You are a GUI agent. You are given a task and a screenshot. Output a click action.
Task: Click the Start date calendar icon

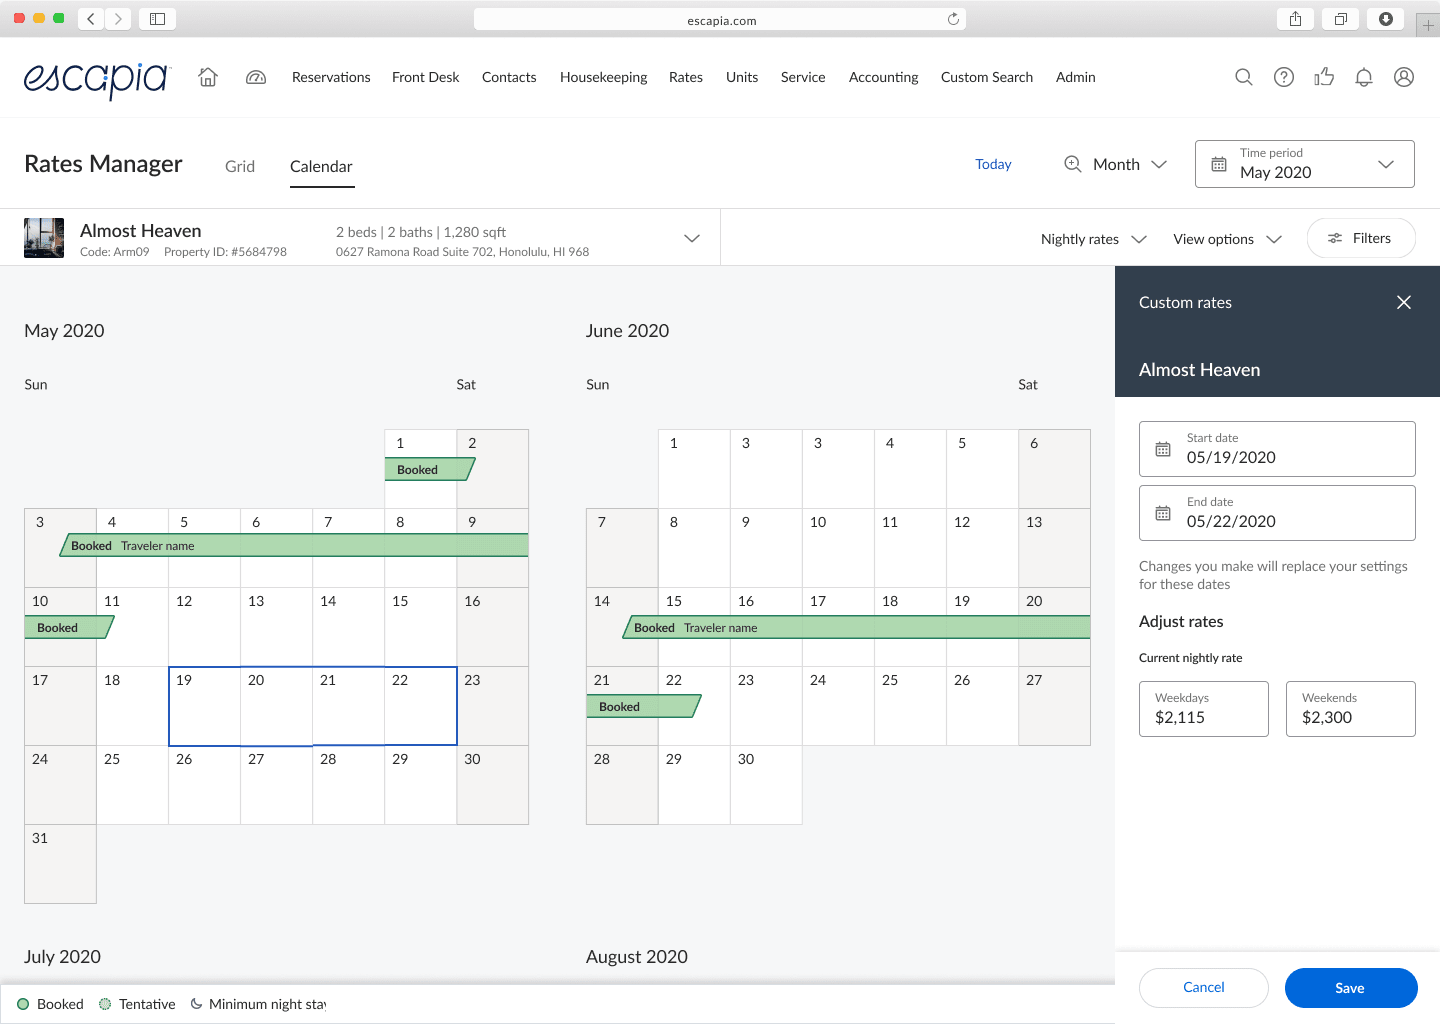[x=1163, y=449]
